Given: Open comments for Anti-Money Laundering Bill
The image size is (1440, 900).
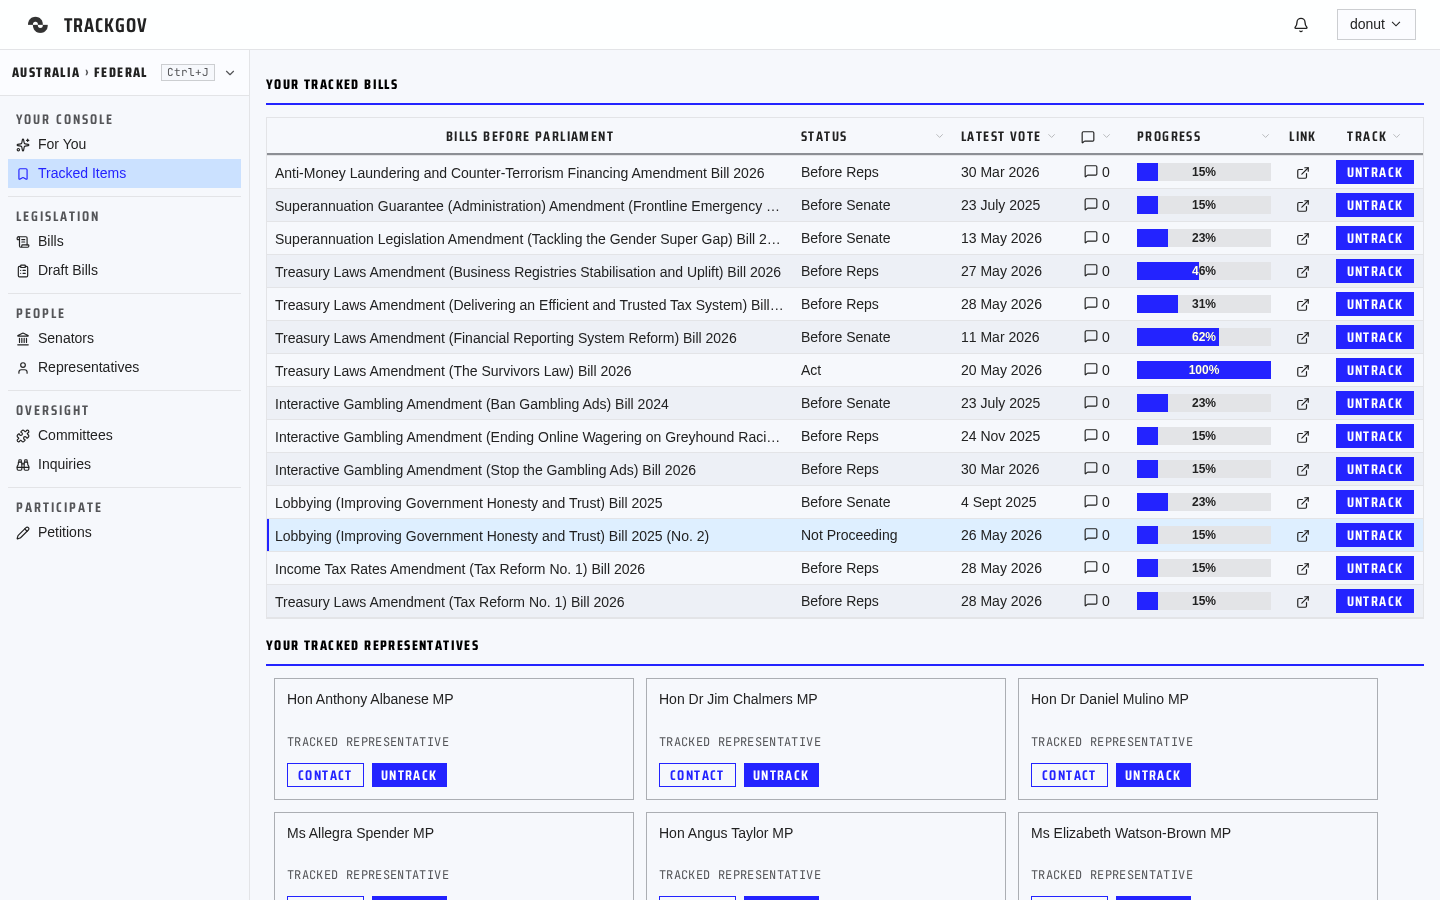Looking at the screenshot, I should (1097, 172).
